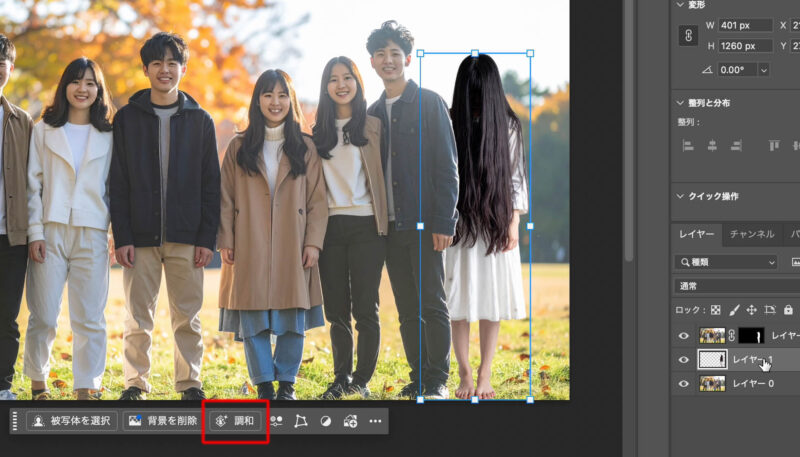This screenshot has height=457, width=800.
Task: Collapse the クイック操作 section
Action: click(680, 196)
